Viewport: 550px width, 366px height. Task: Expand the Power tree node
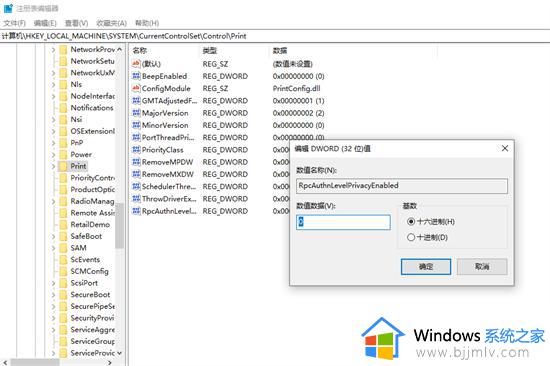(53, 155)
